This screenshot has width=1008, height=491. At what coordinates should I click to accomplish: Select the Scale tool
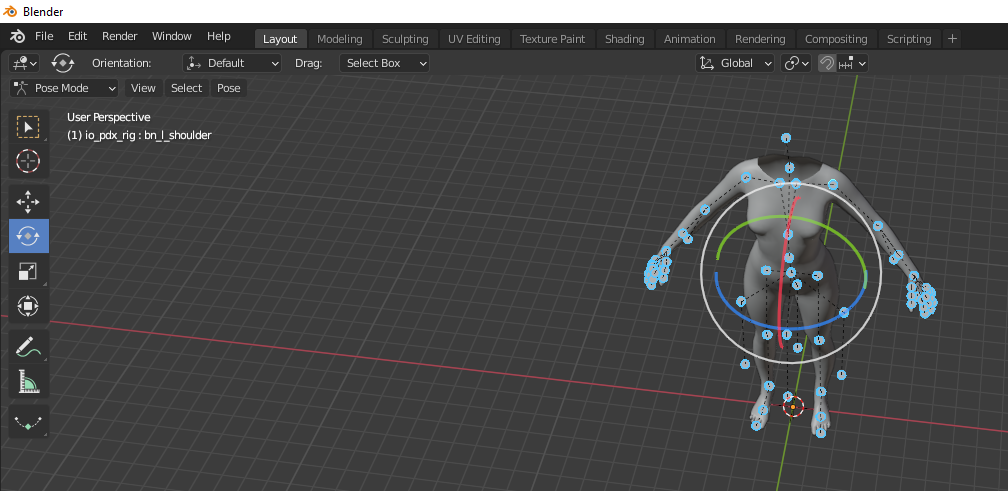[28, 271]
